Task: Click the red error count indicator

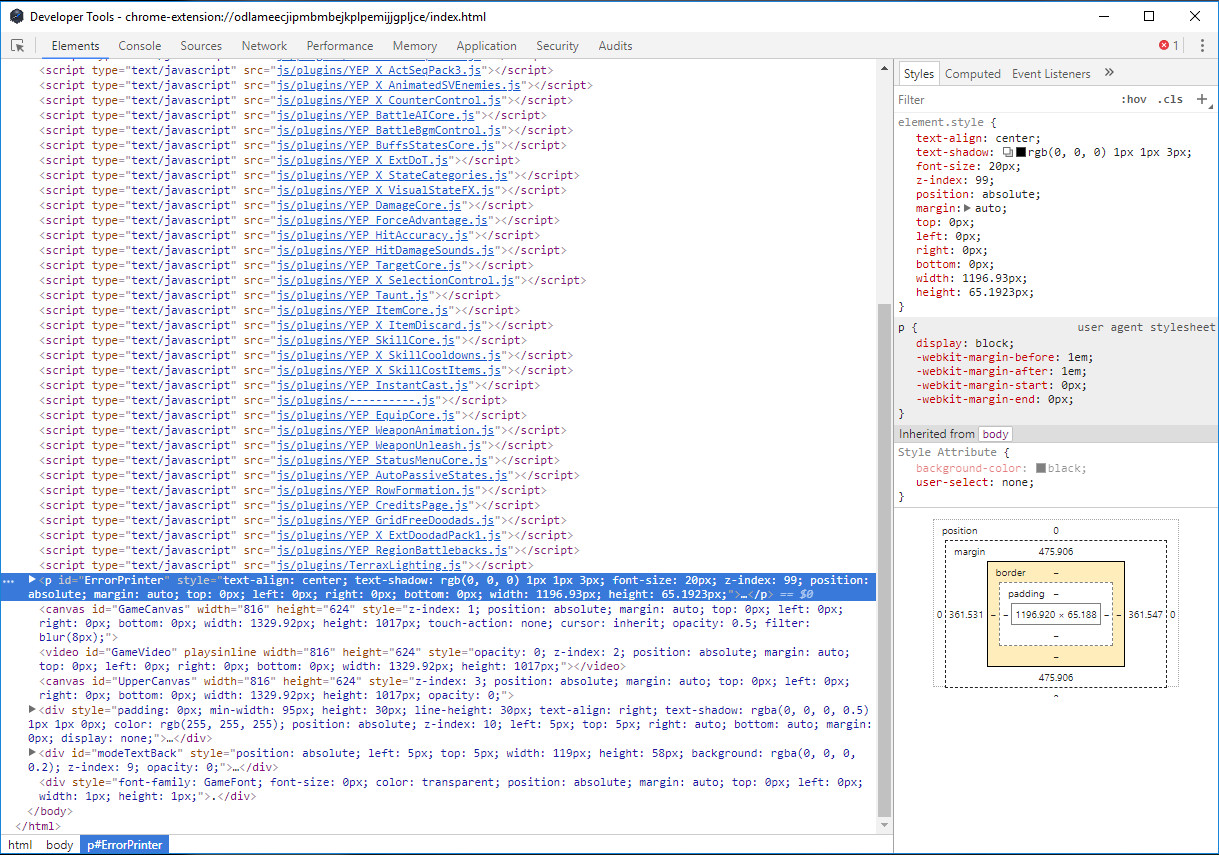Action: tap(1168, 45)
